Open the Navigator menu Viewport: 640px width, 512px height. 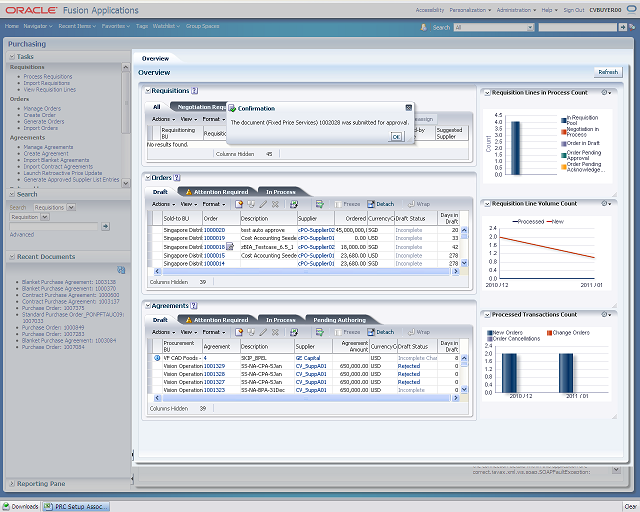38,26
